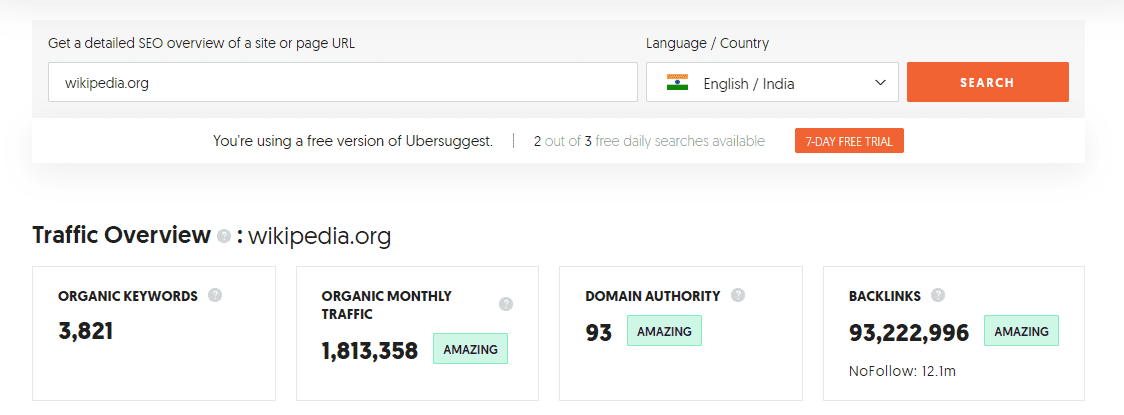Click the Organic Keywords help icon
This screenshot has height=415, width=1124.
[214, 295]
